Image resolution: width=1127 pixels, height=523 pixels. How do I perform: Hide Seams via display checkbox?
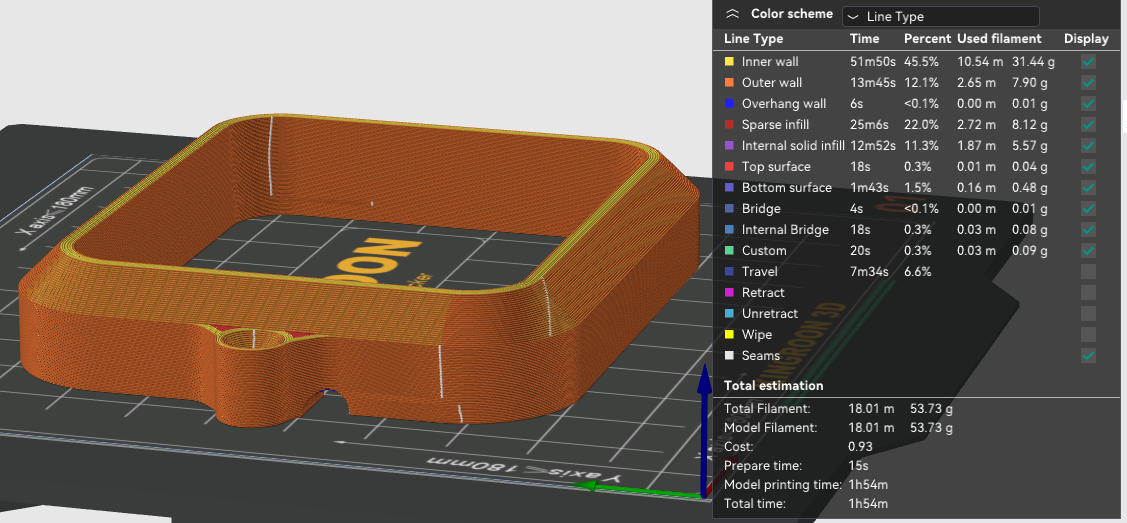pos(1088,356)
